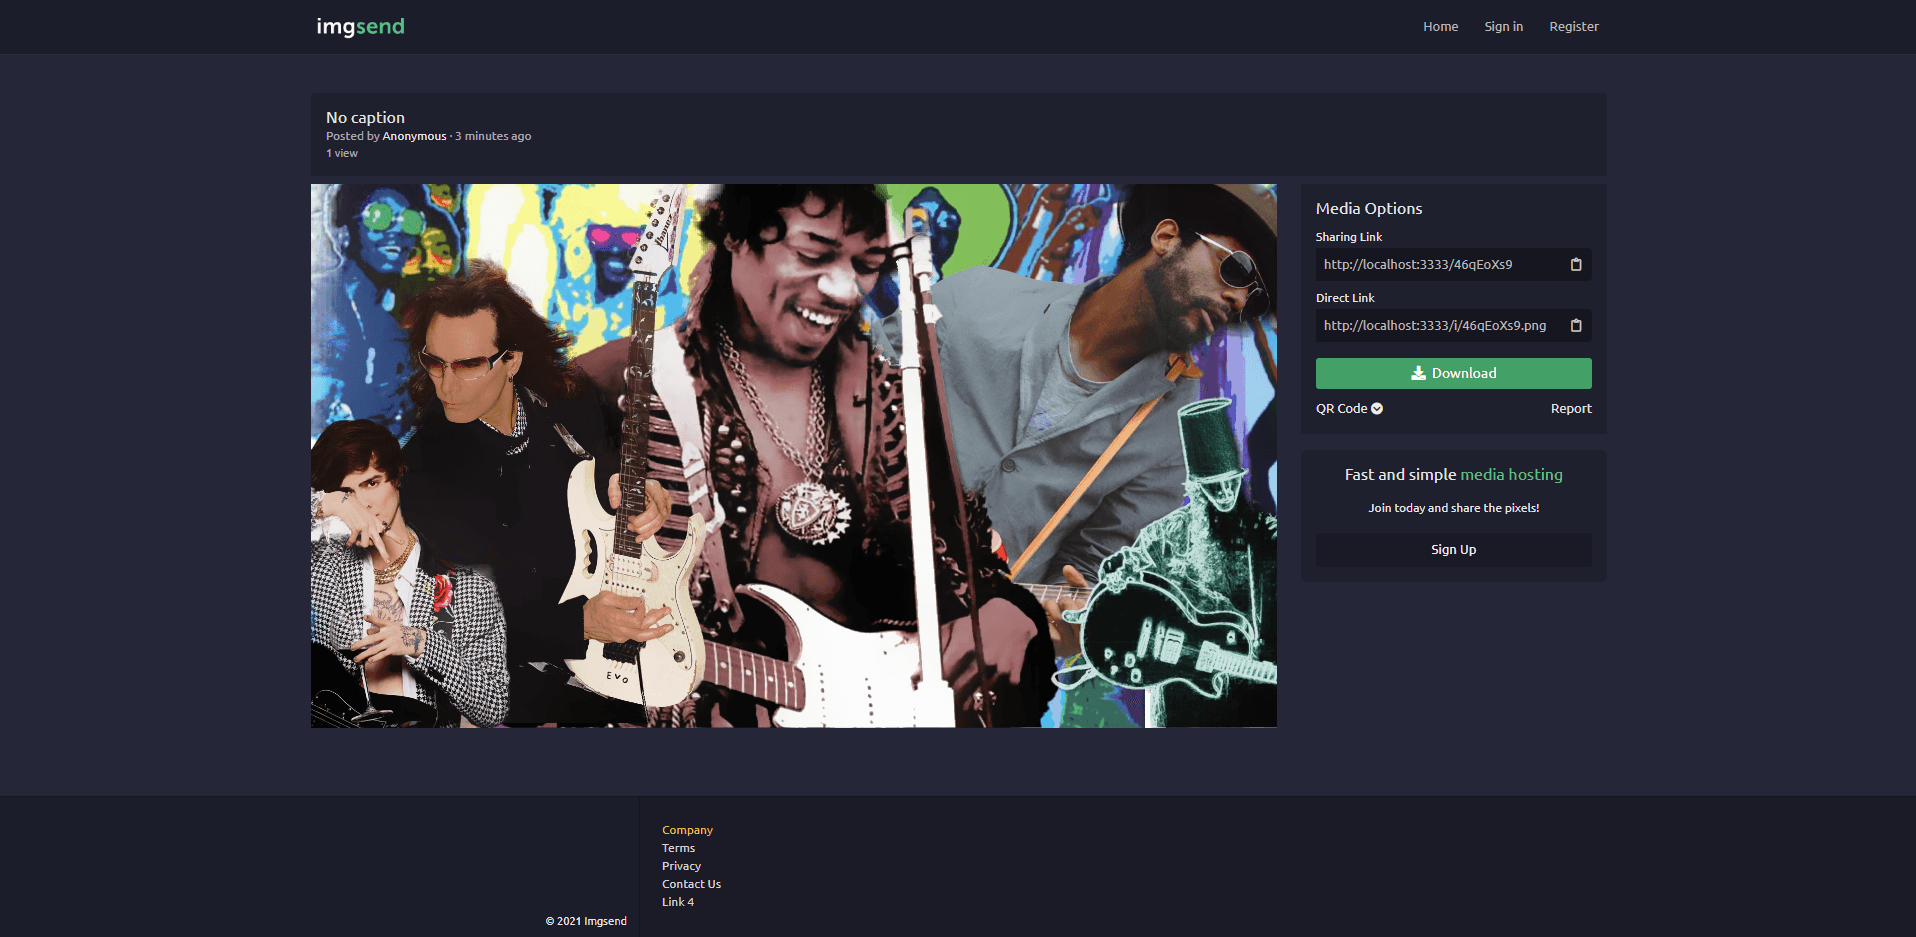Open the Register nav link
The image size is (1916, 937).
(x=1574, y=27)
